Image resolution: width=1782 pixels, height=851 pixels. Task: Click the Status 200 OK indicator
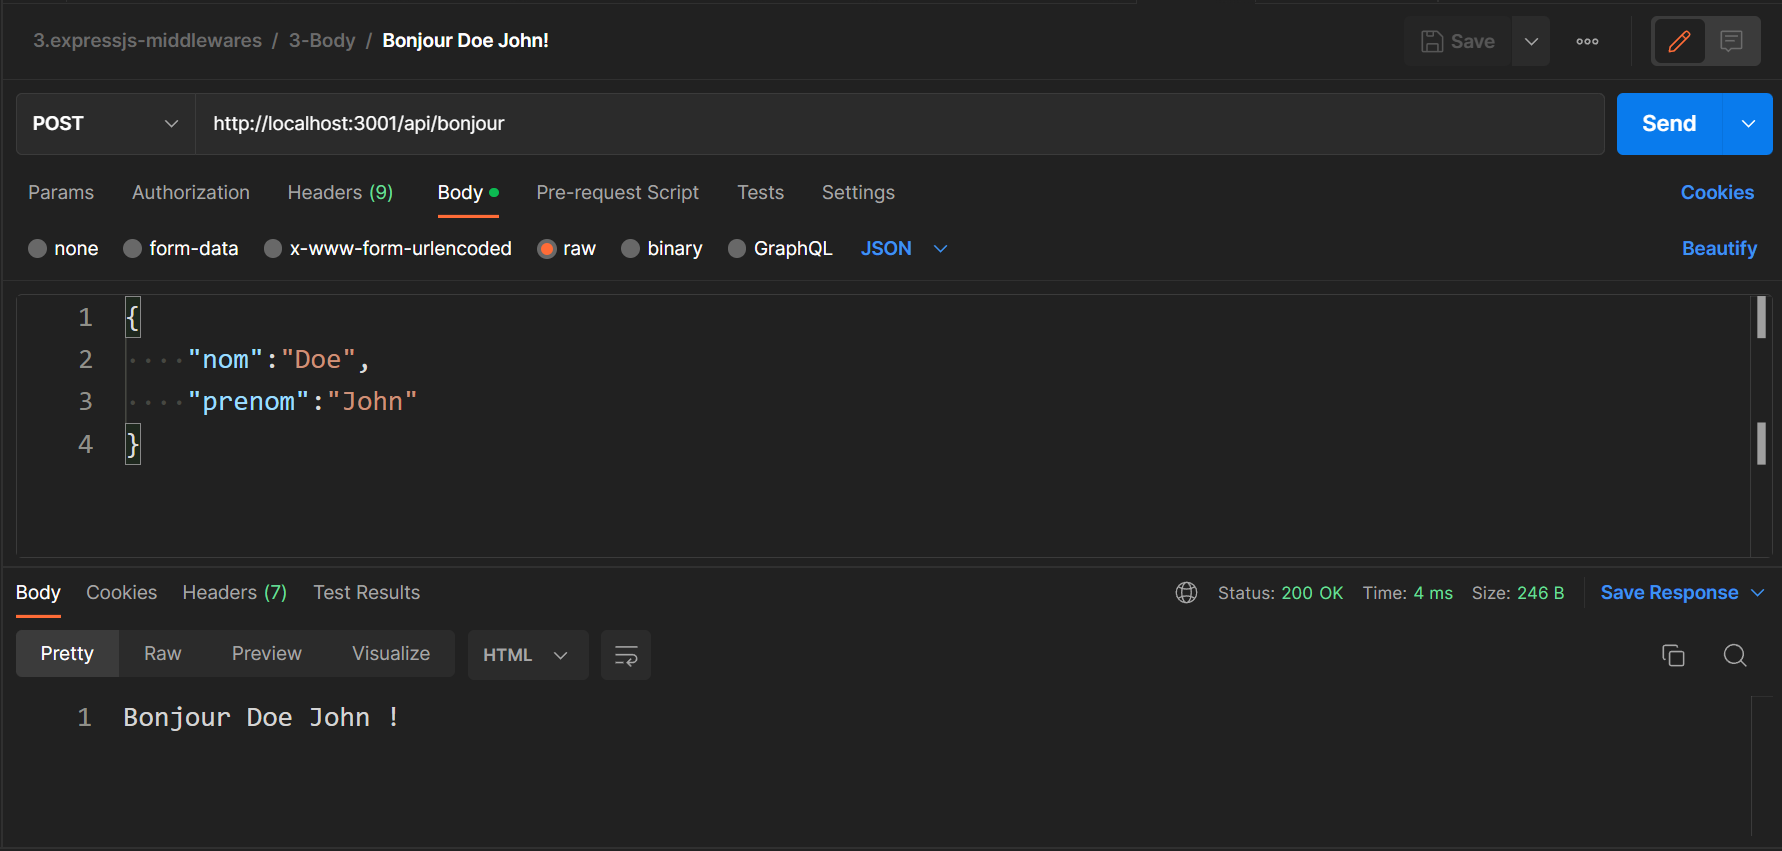pos(1280,593)
